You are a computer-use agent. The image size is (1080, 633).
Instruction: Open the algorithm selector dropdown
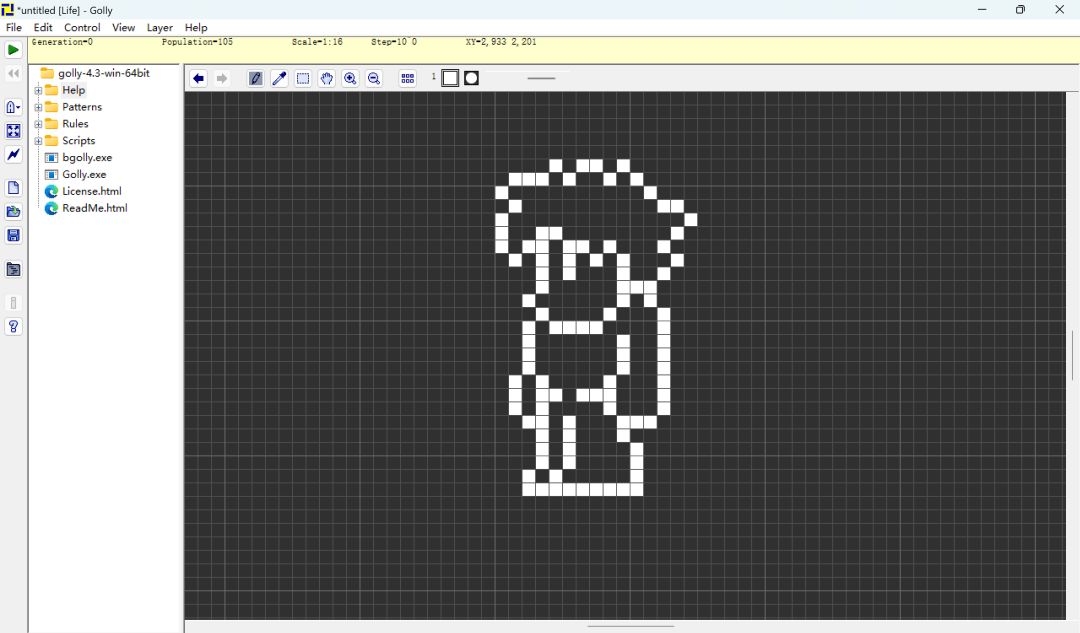point(13,107)
